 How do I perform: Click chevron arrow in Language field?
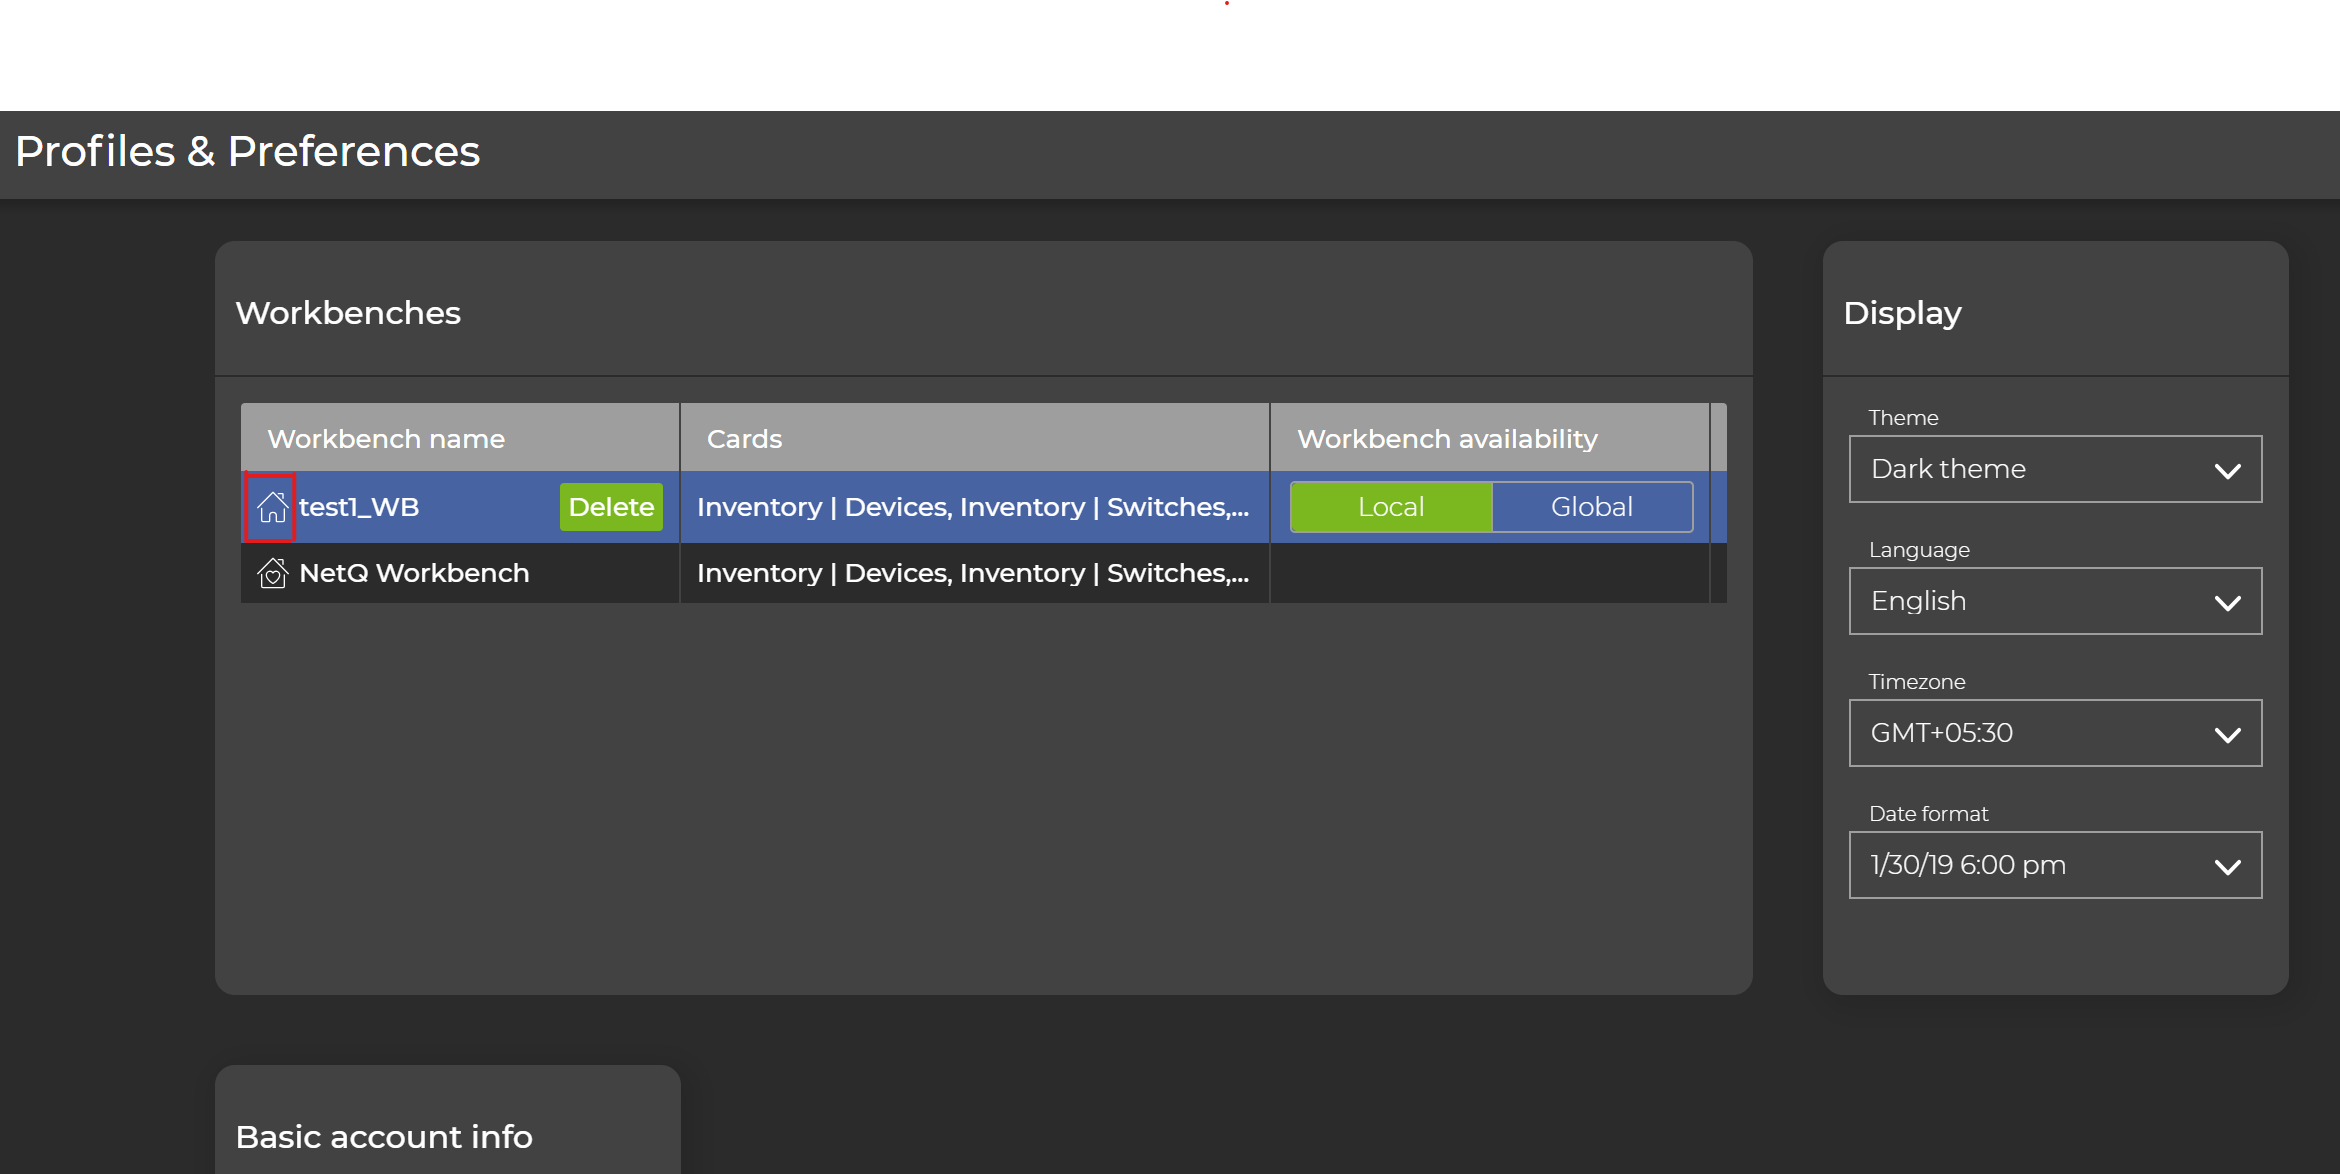coord(2227,603)
